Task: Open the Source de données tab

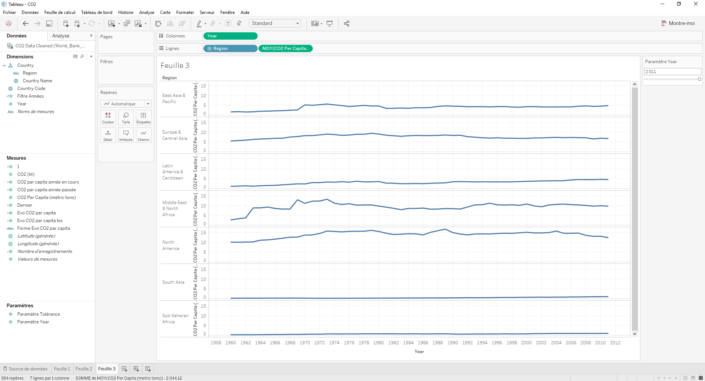Action: [x=25, y=369]
